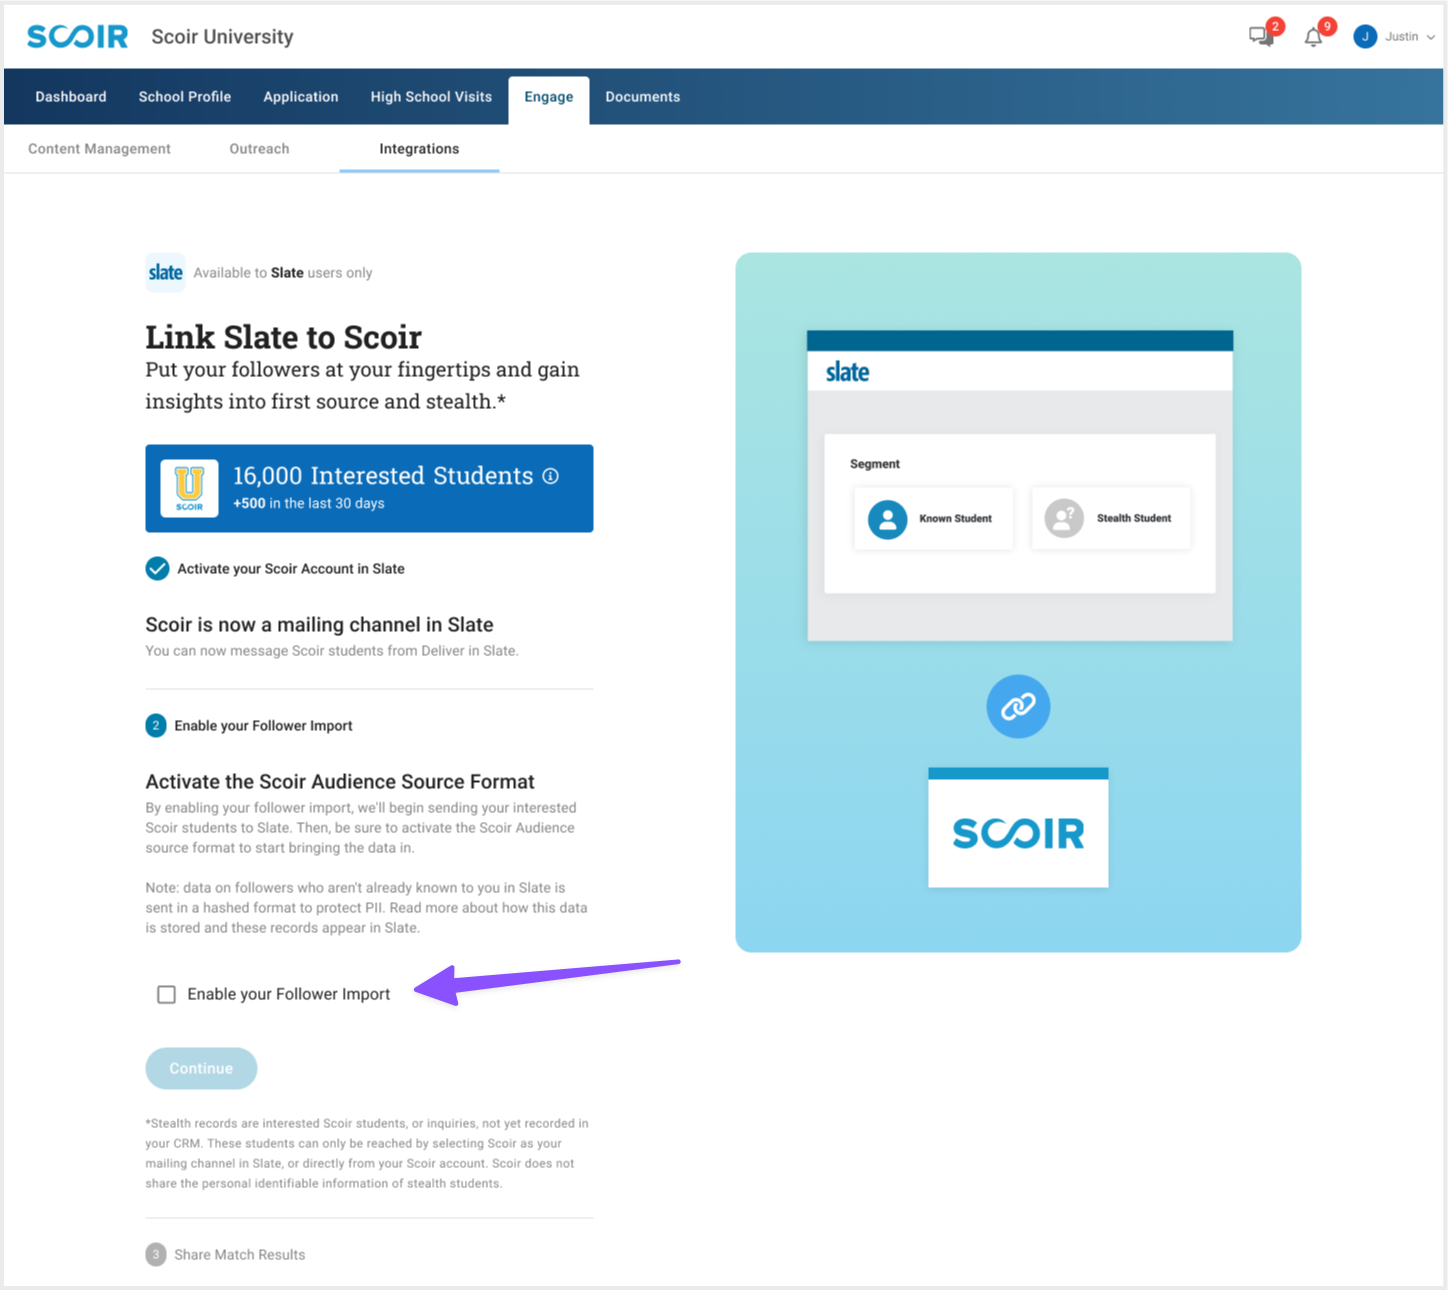The height and width of the screenshot is (1290, 1448).
Task: Click the Activate the Scoir Audience Source Format heading
Action: 340,782
